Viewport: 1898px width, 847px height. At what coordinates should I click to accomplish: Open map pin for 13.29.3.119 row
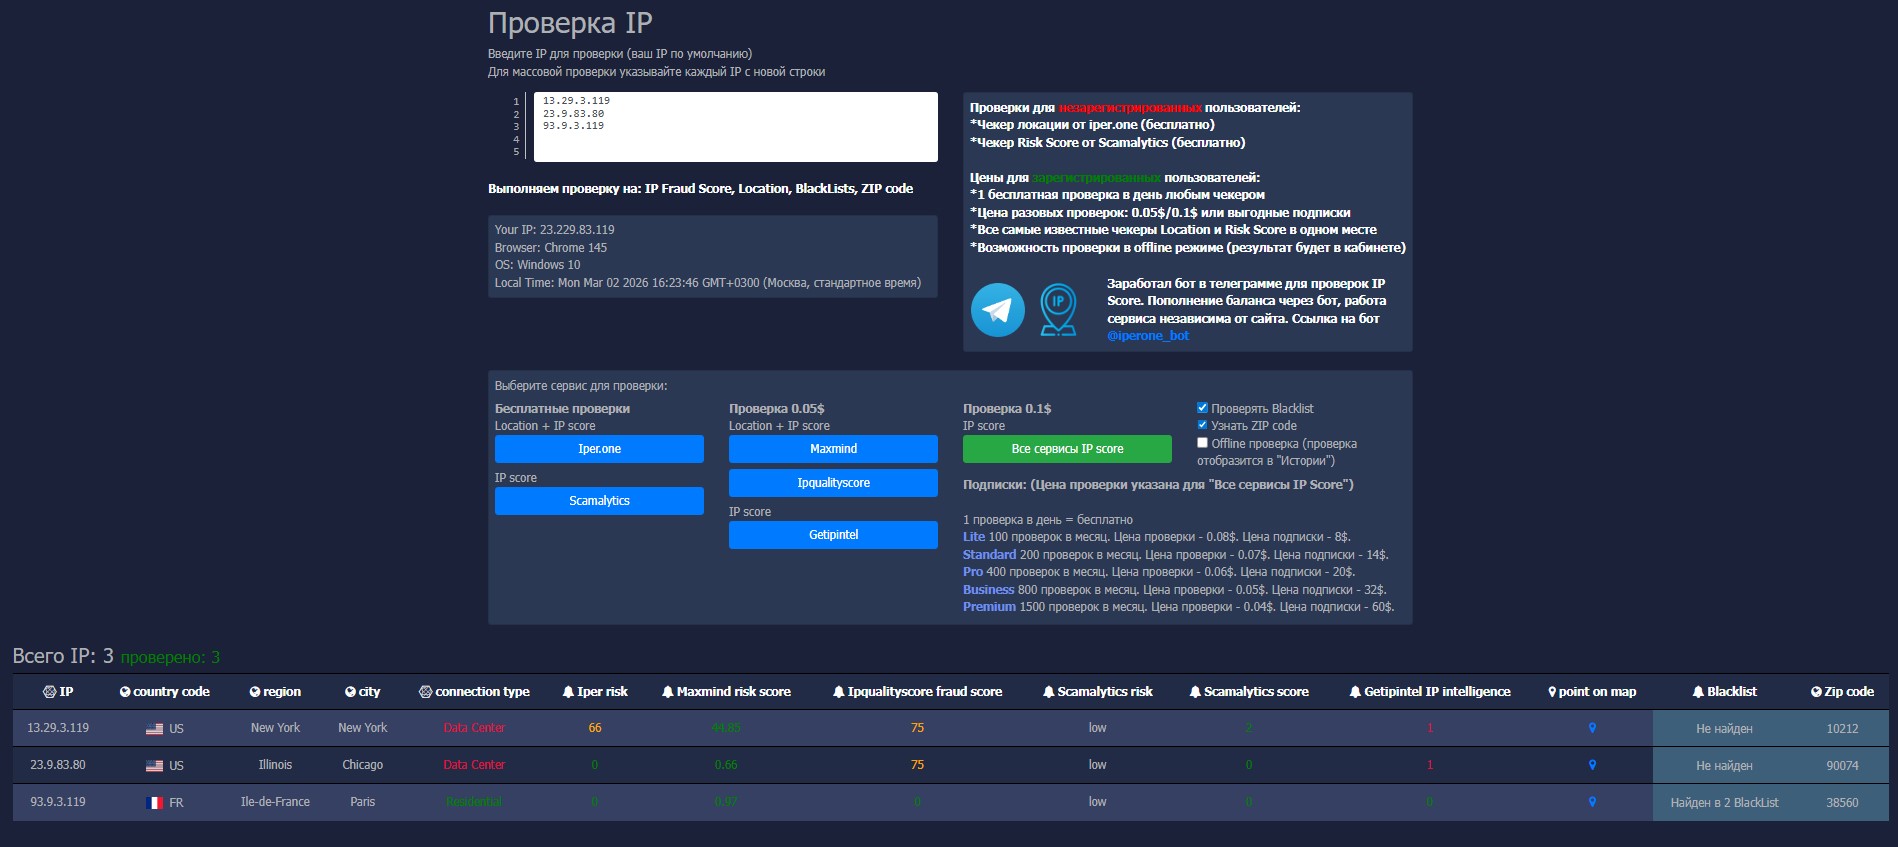pos(1592,728)
